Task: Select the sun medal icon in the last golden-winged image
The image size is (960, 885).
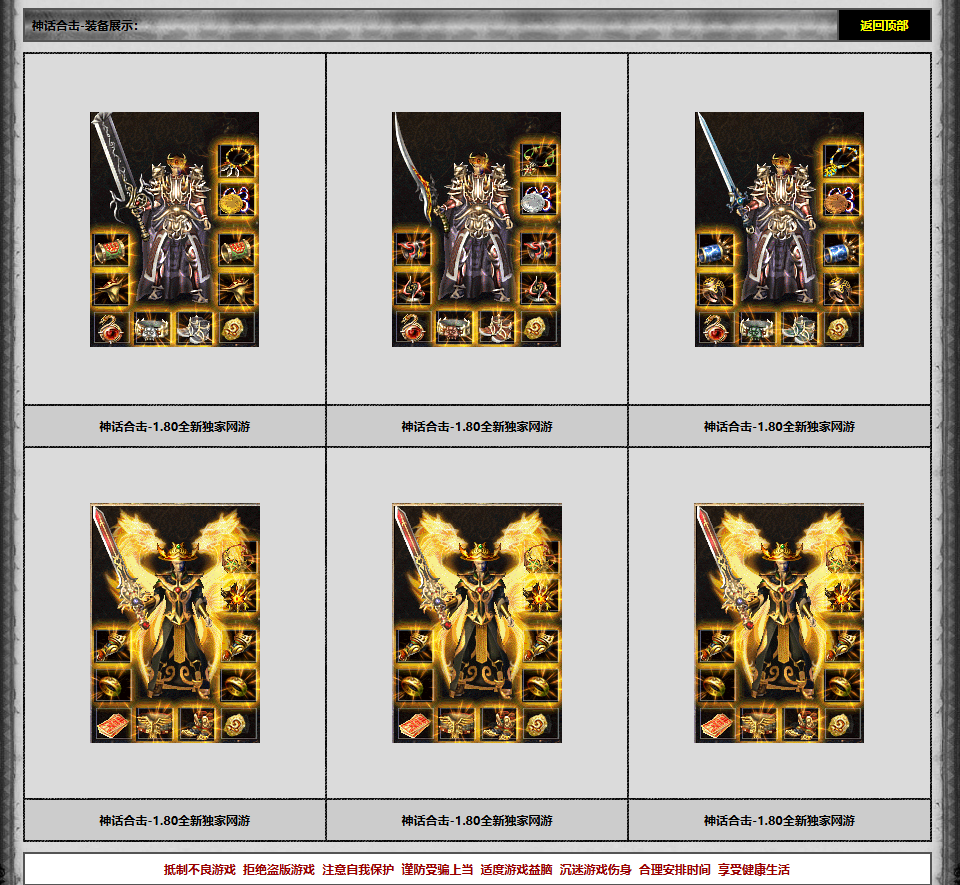Action: [x=841, y=596]
